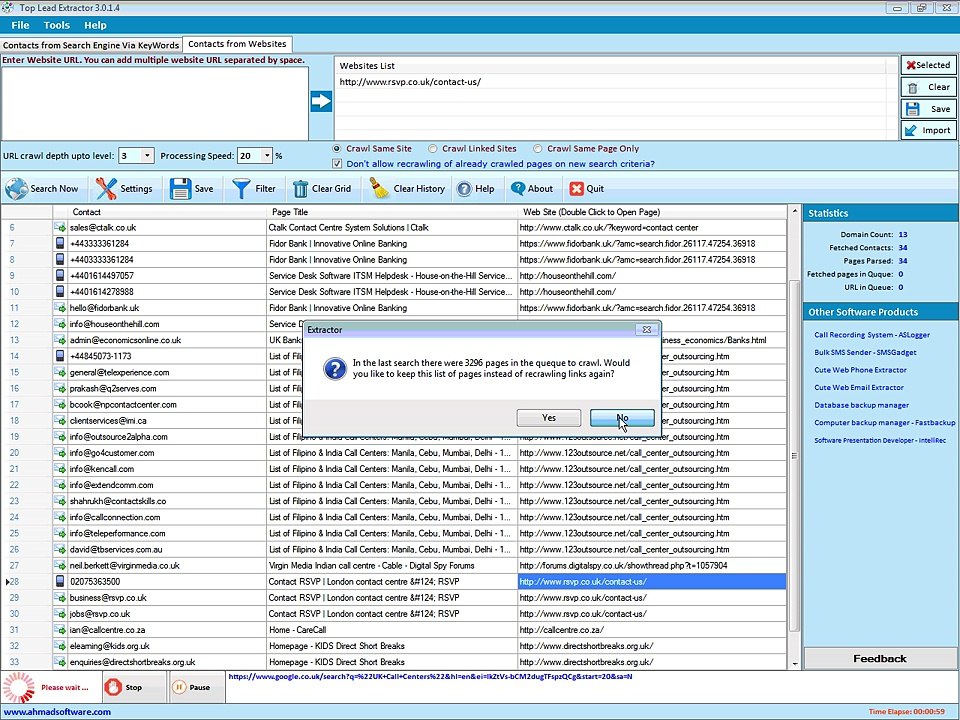Select the Crawl Same Page Only option
960x720 pixels.
point(538,149)
